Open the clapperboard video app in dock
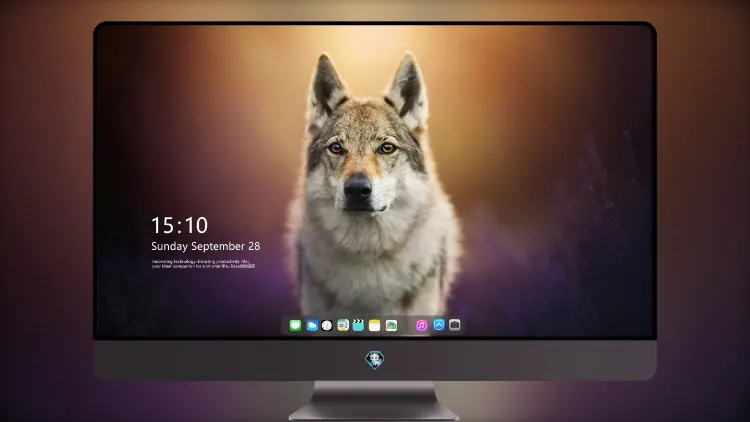 click(x=358, y=325)
